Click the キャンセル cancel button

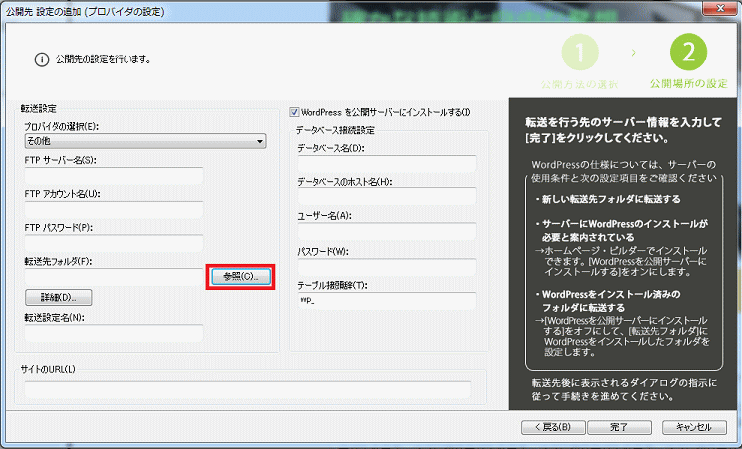tap(686, 427)
